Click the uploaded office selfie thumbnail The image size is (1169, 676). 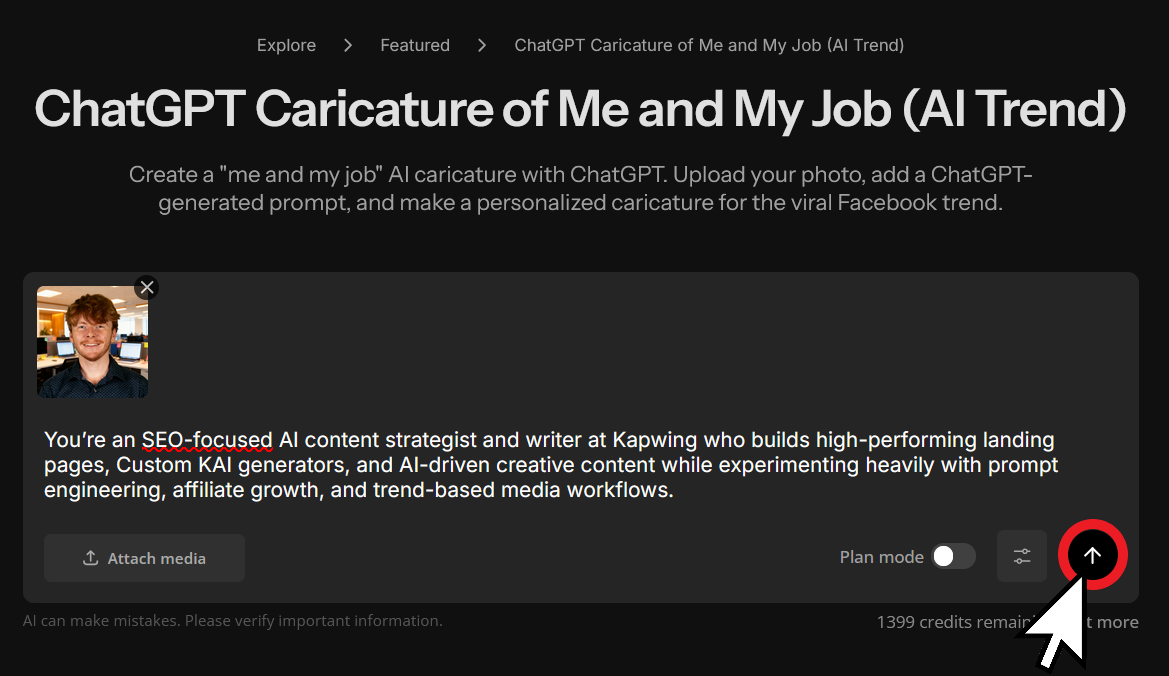[92, 342]
